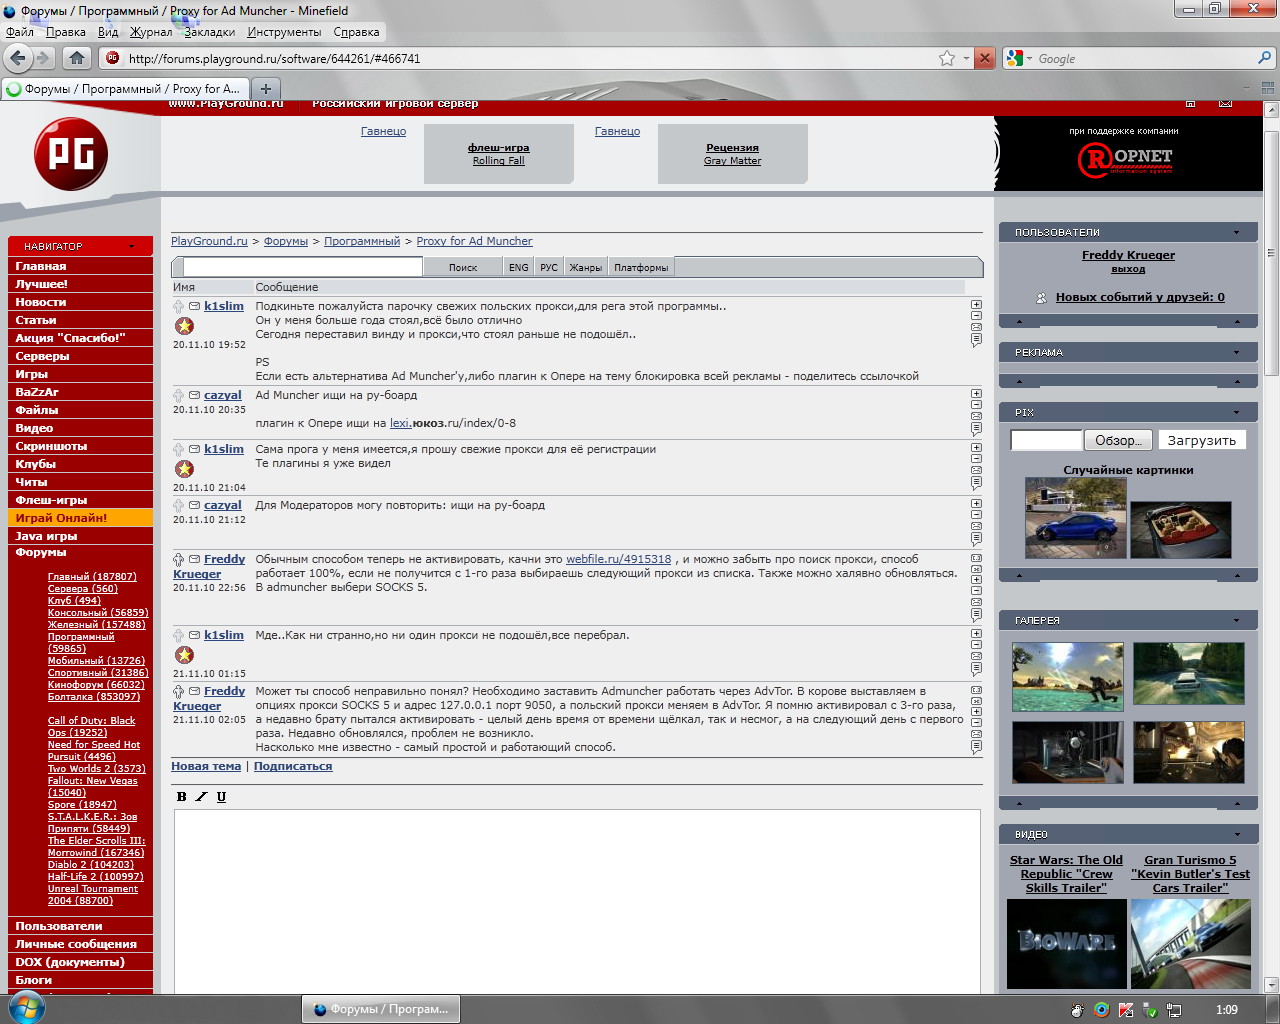Open webfile.ru/4915318 link

[x=619, y=559]
